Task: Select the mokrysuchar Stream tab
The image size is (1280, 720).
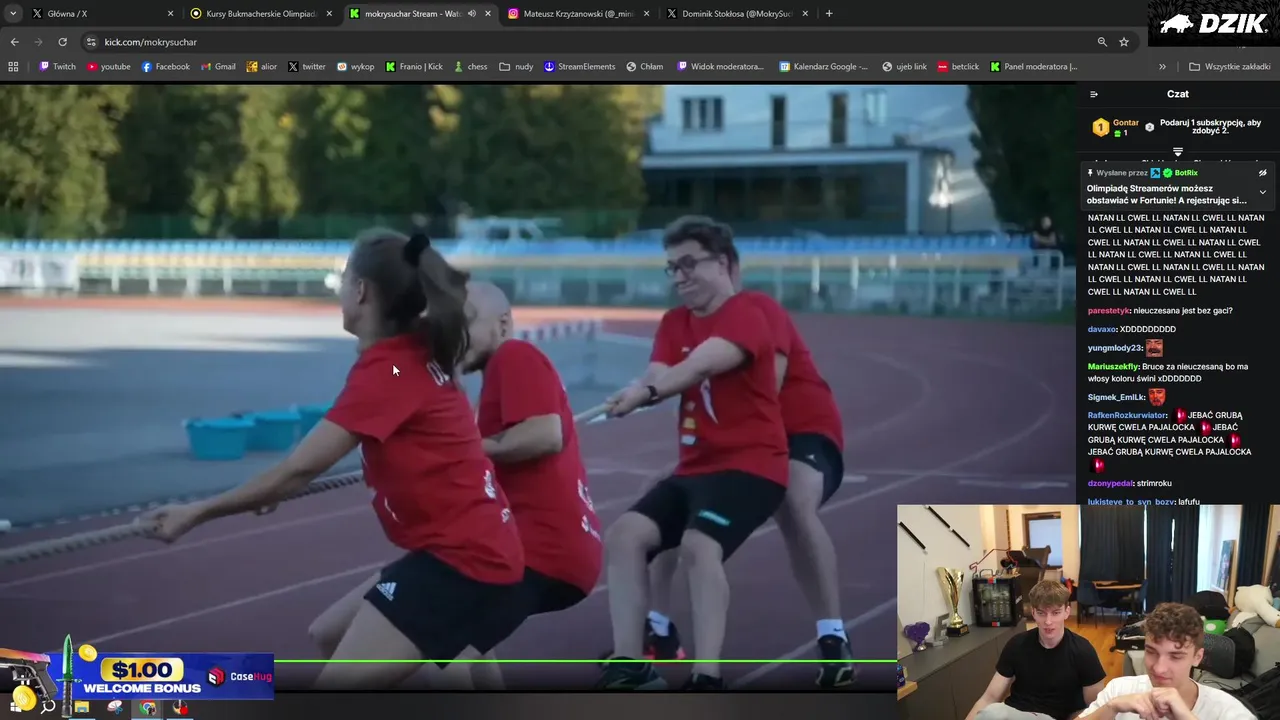Action: tap(420, 14)
